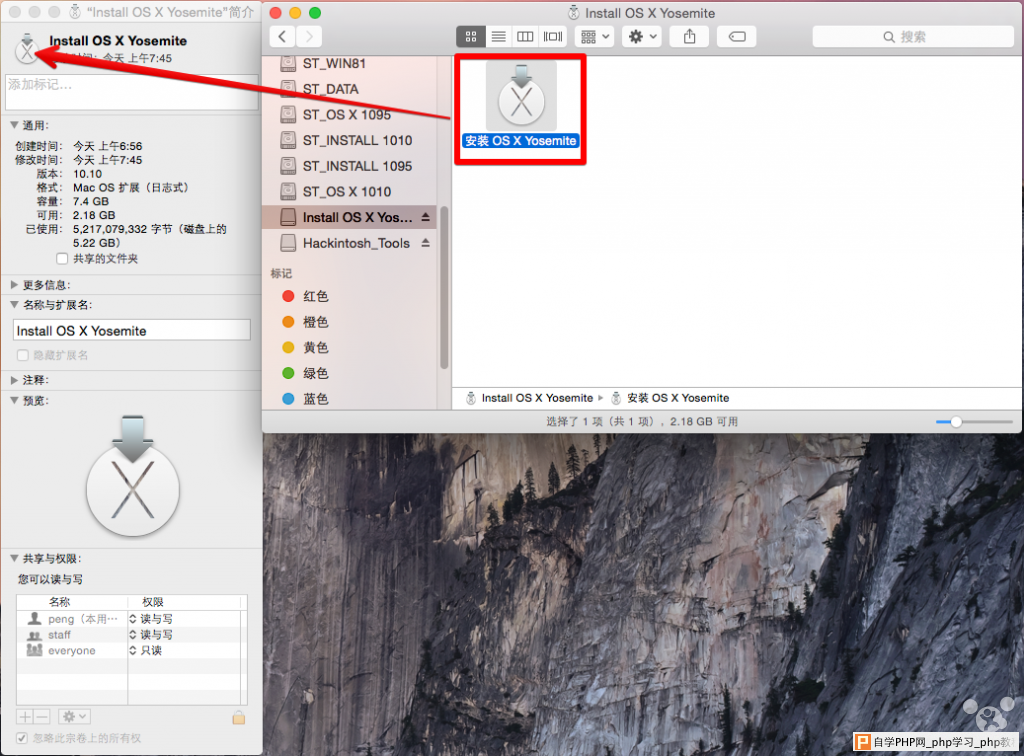
Task: Open the item arrangement dropdown
Action: (594, 37)
